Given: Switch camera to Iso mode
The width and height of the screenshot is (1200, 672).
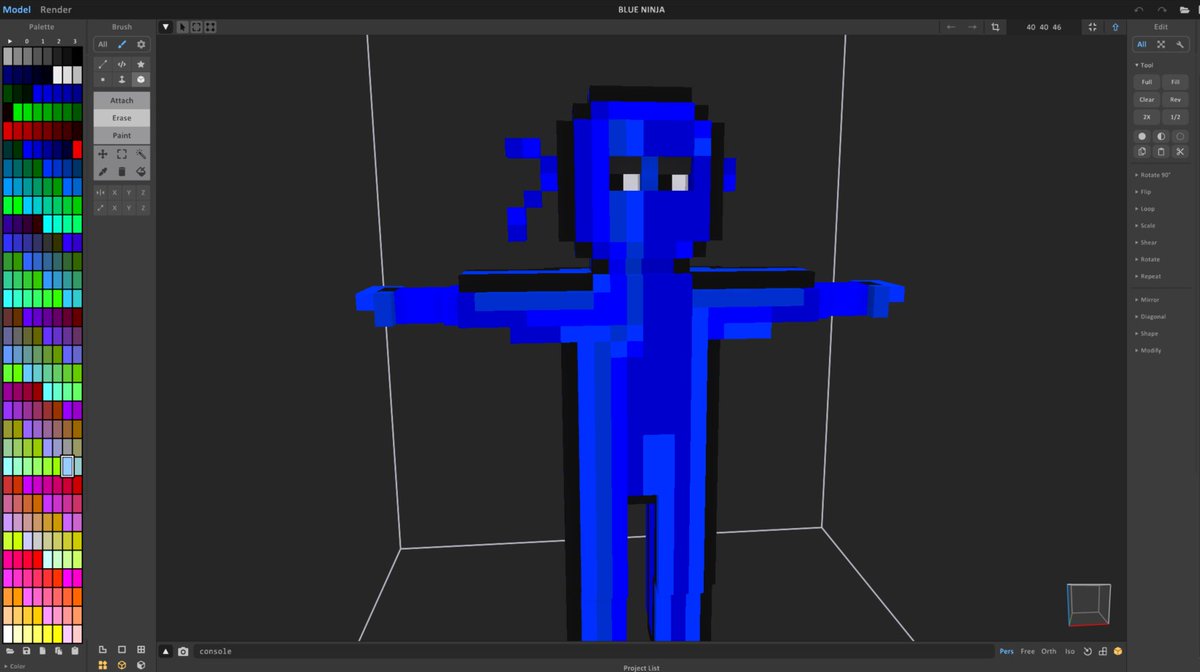Looking at the screenshot, I should coord(1070,651).
